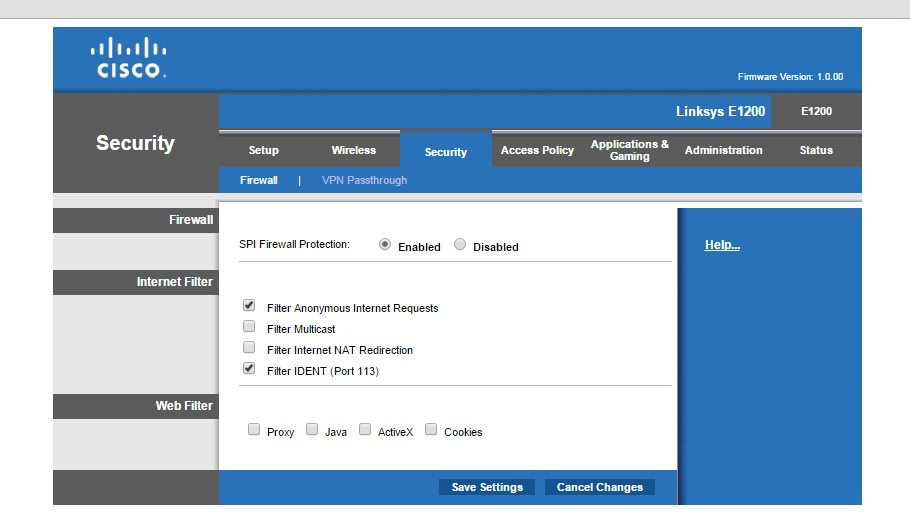910x531 pixels.
Task: Select the Security tab
Action: 446,151
